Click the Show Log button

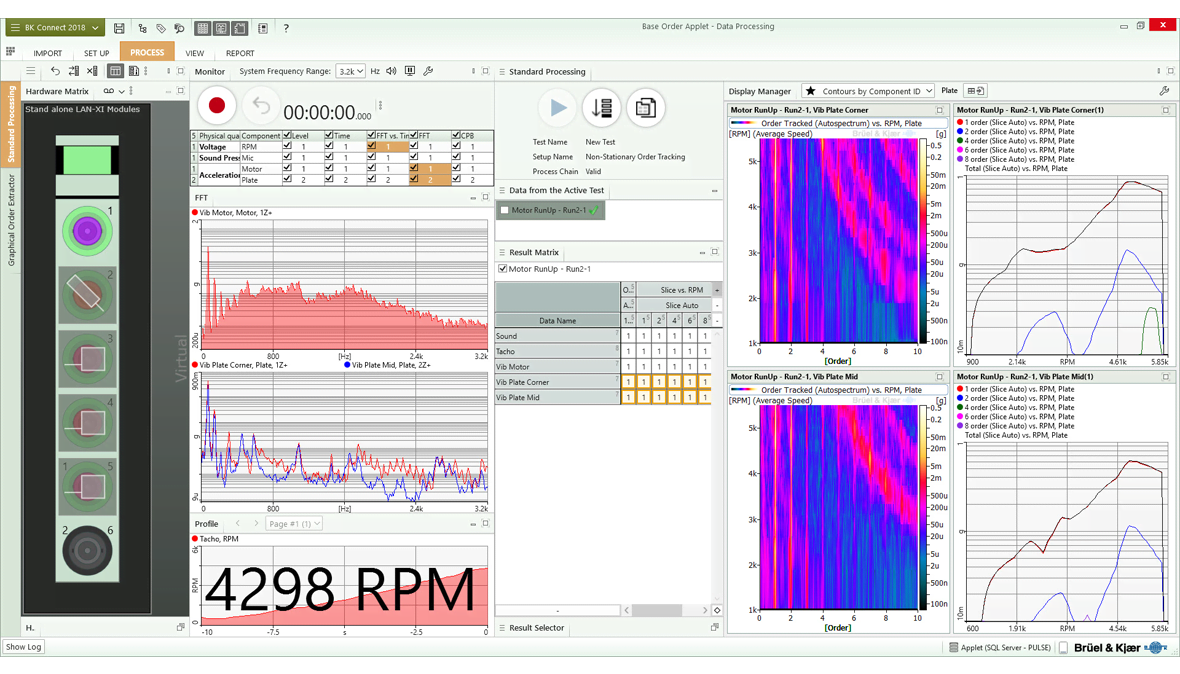(x=24, y=647)
